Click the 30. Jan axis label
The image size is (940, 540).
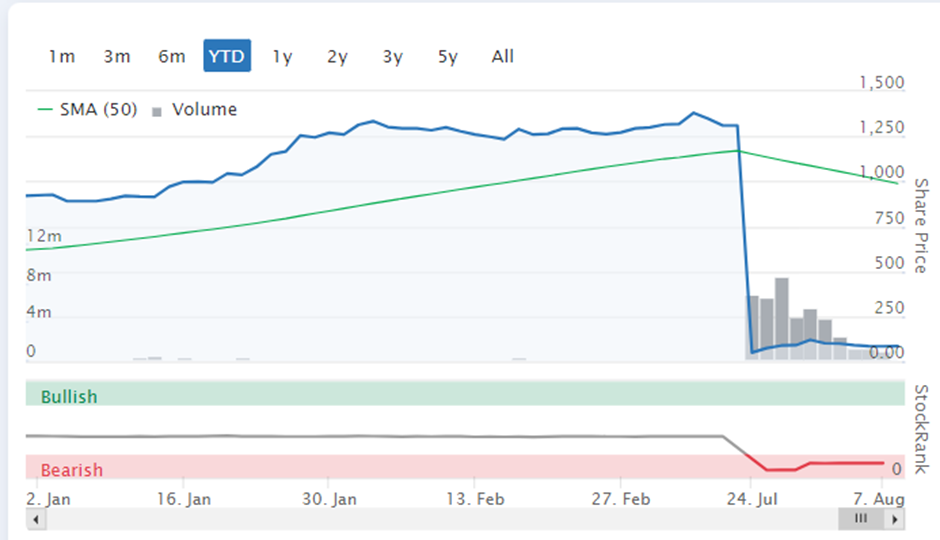click(x=329, y=499)
